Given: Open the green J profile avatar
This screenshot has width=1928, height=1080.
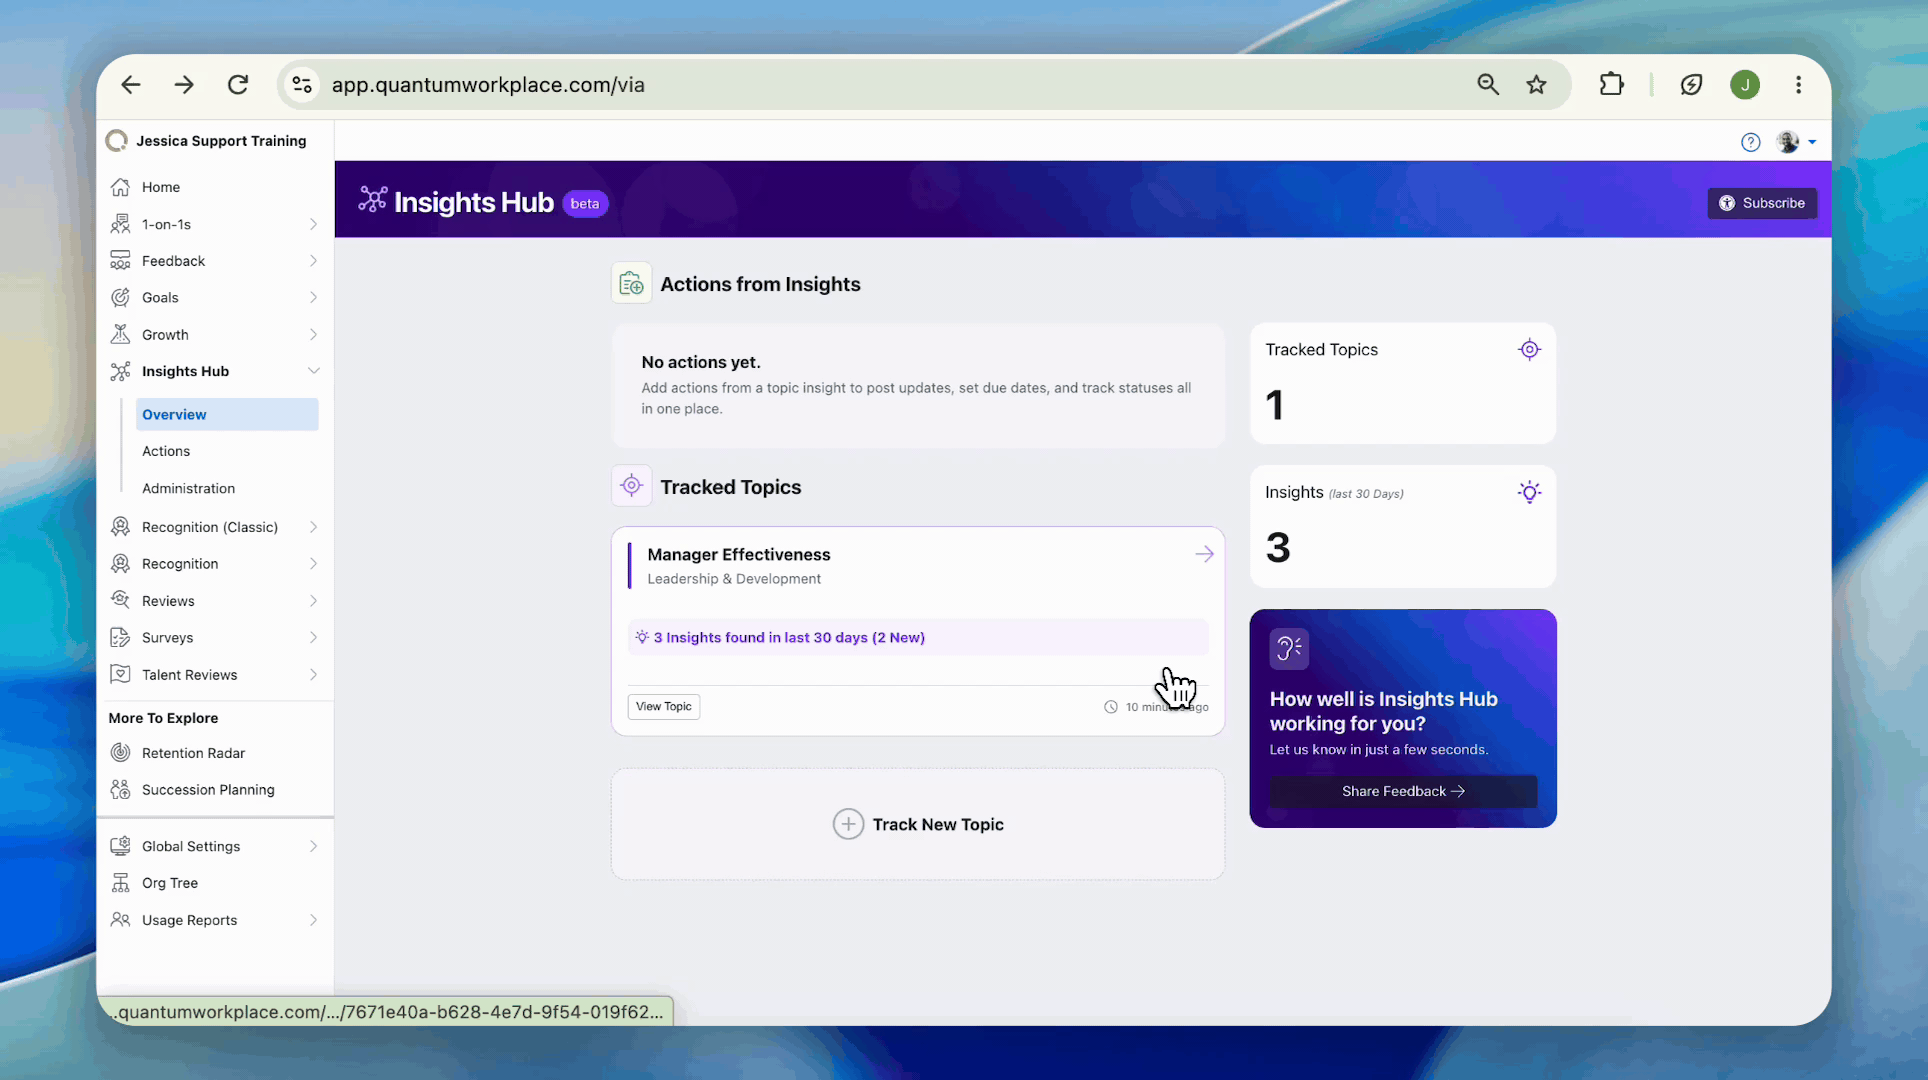Looking at the screenshot, I should pyautogui.click(x=1745, y=85).
